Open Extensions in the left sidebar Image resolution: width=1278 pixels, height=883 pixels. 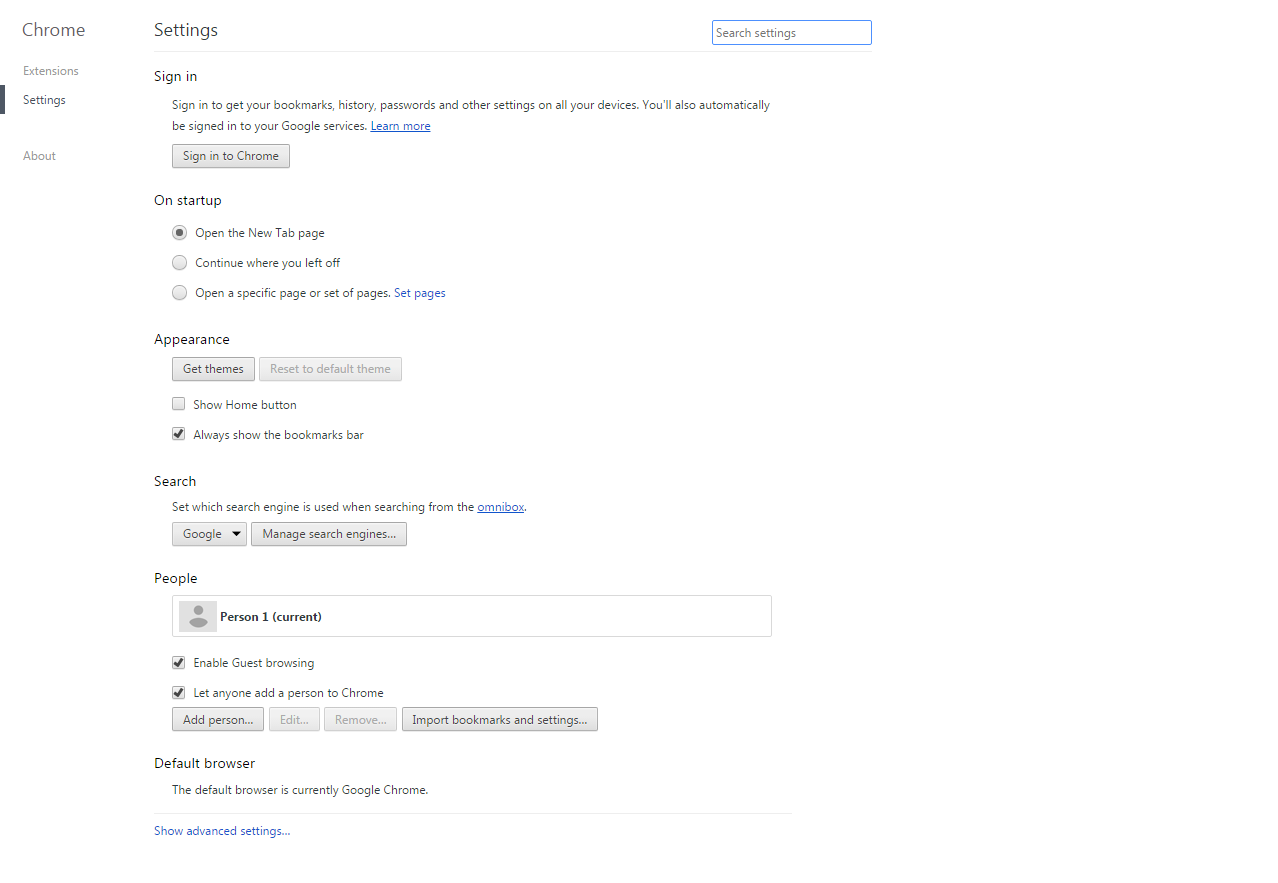click(51, 71)
